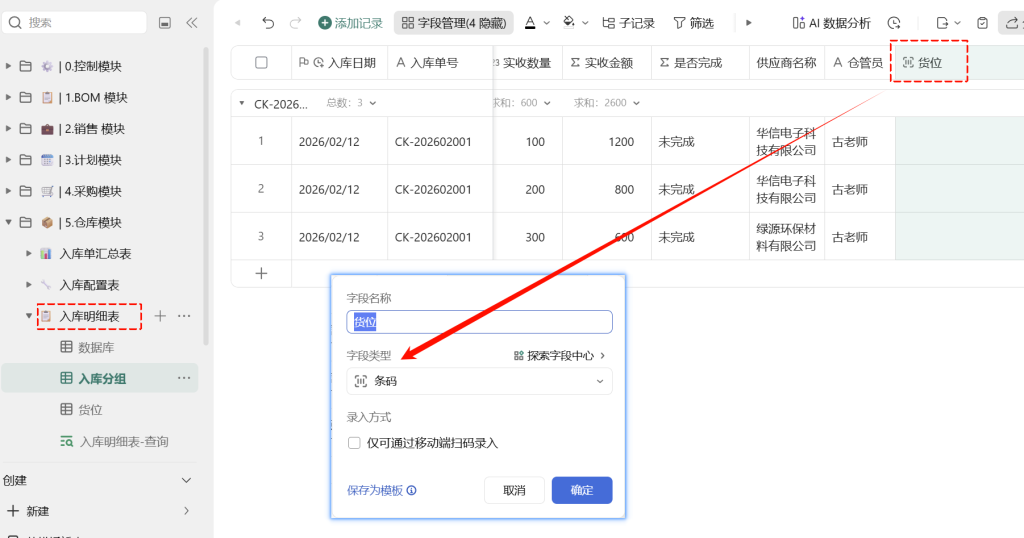Click the text color A icon
The image size is (1024, 538).
pos(530,23)
